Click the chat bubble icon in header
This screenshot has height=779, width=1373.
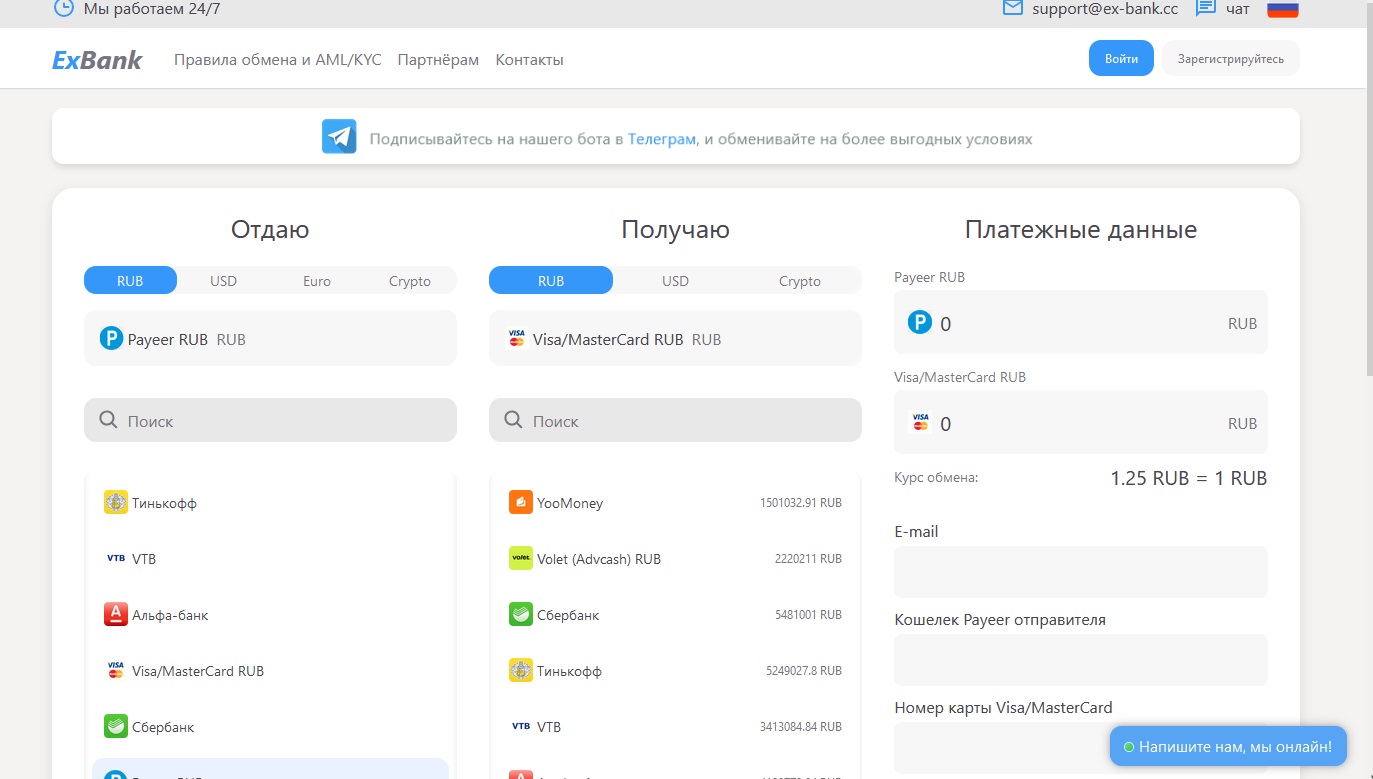[1206, 8]
